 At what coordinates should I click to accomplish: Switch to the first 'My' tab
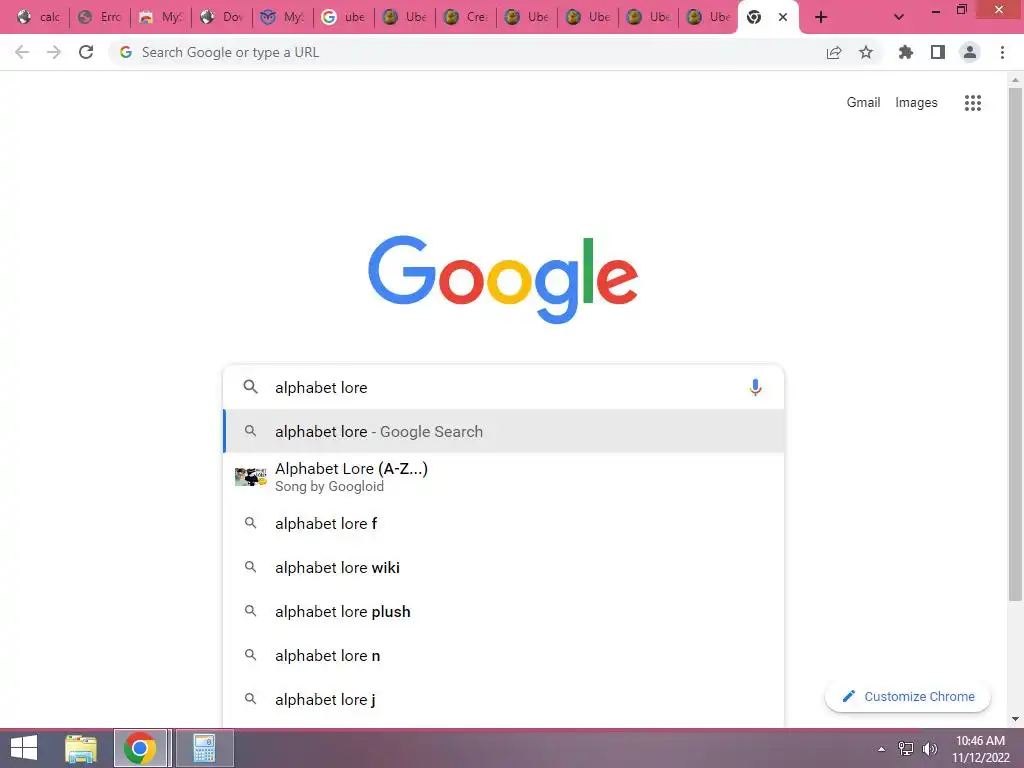[160, 17]
